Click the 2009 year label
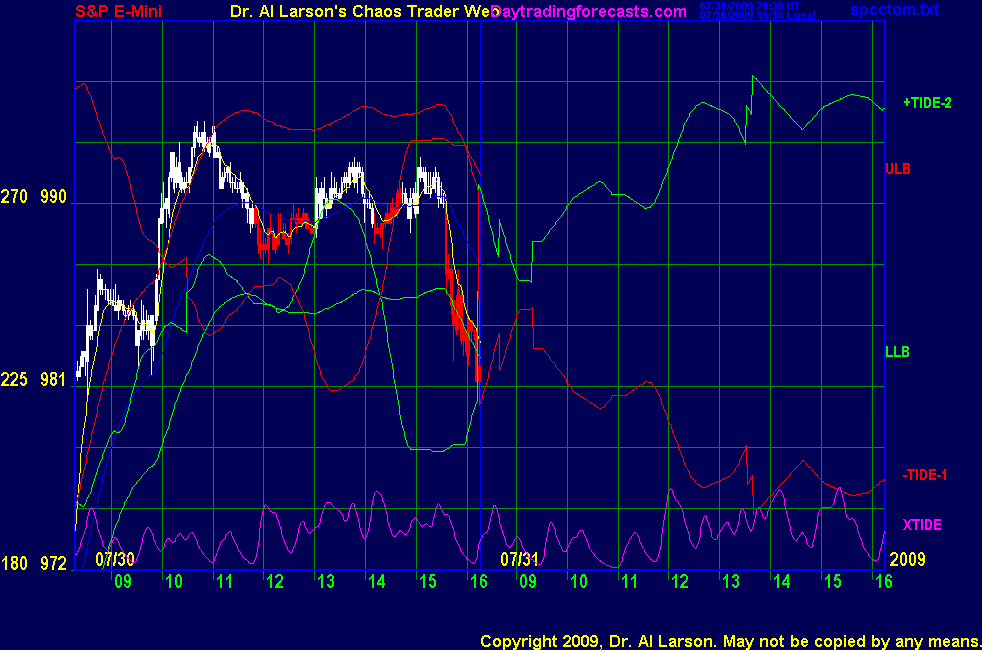This screenshot has width=982, height=650. click(907, 559)
